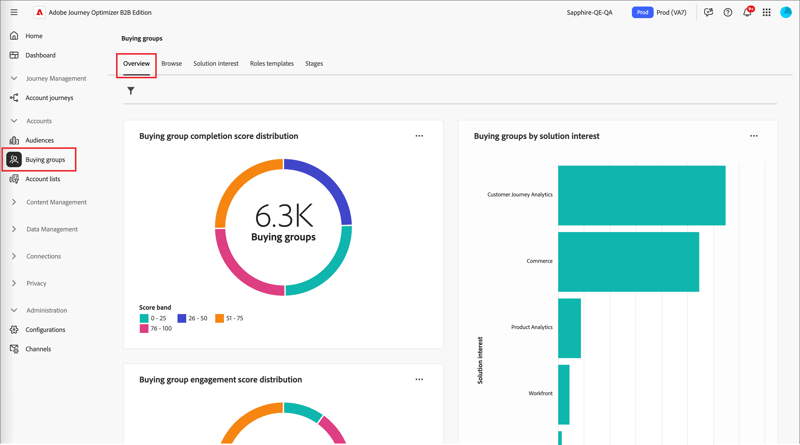
Task: Collapse the Journey Management section
Action: 14,79
